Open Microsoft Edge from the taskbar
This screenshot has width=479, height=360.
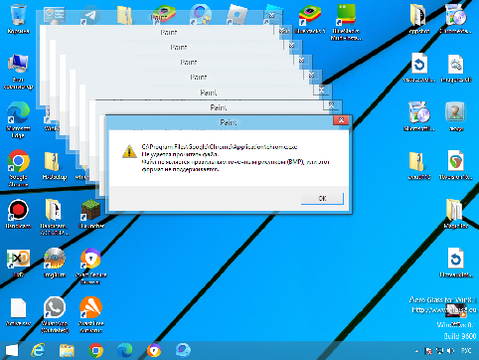click(125, 350)
